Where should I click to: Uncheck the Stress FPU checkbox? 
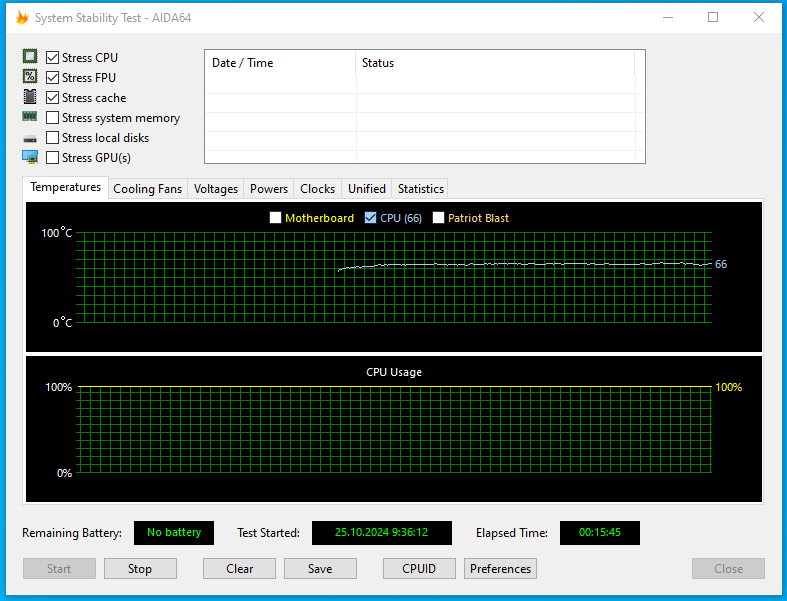coord(52,77)
